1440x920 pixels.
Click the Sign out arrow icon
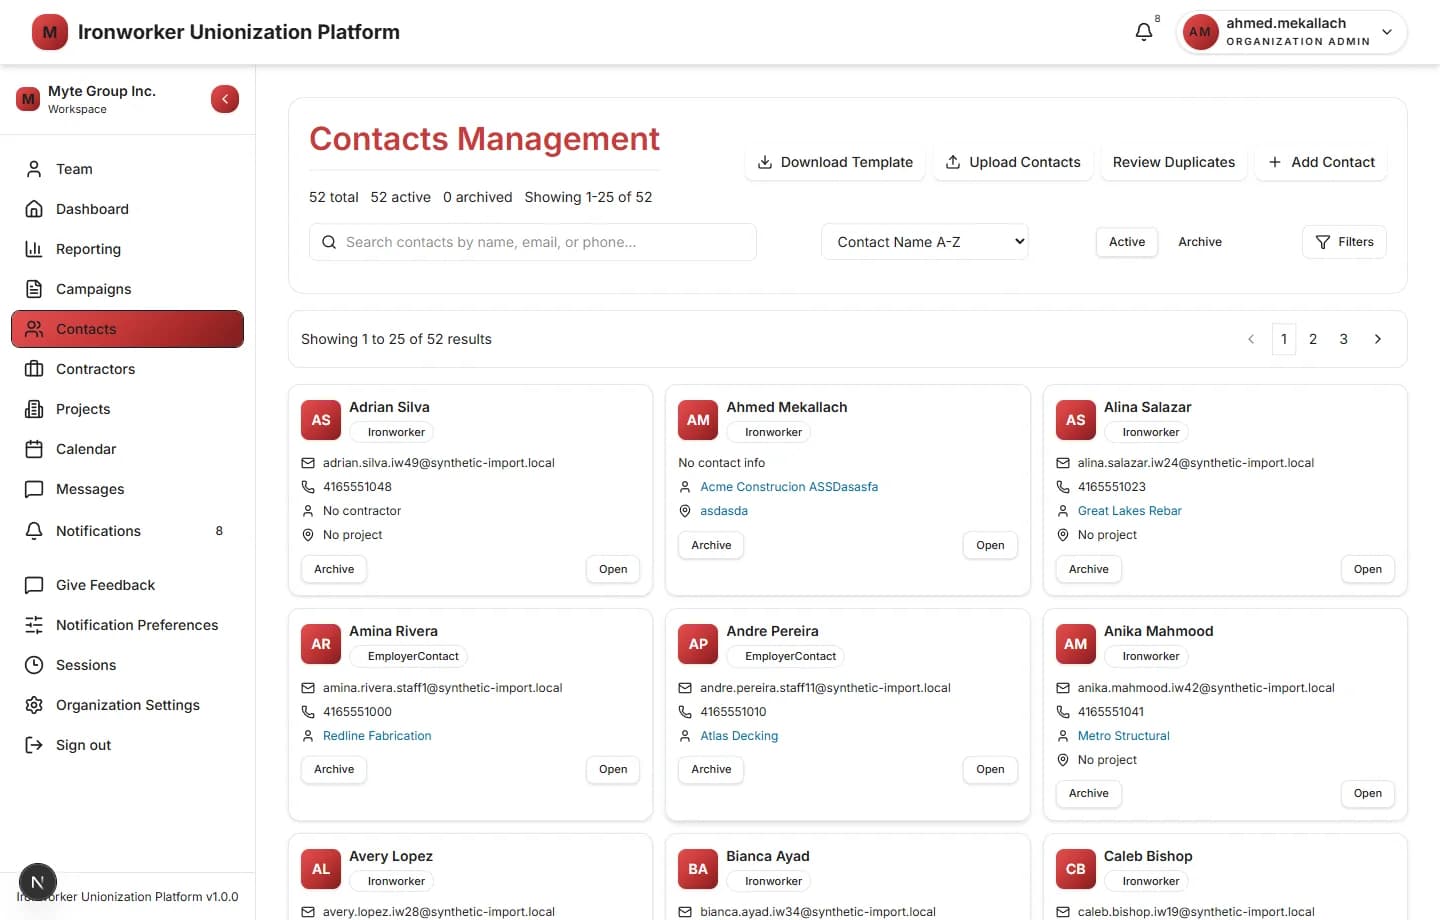pos(34,745)
